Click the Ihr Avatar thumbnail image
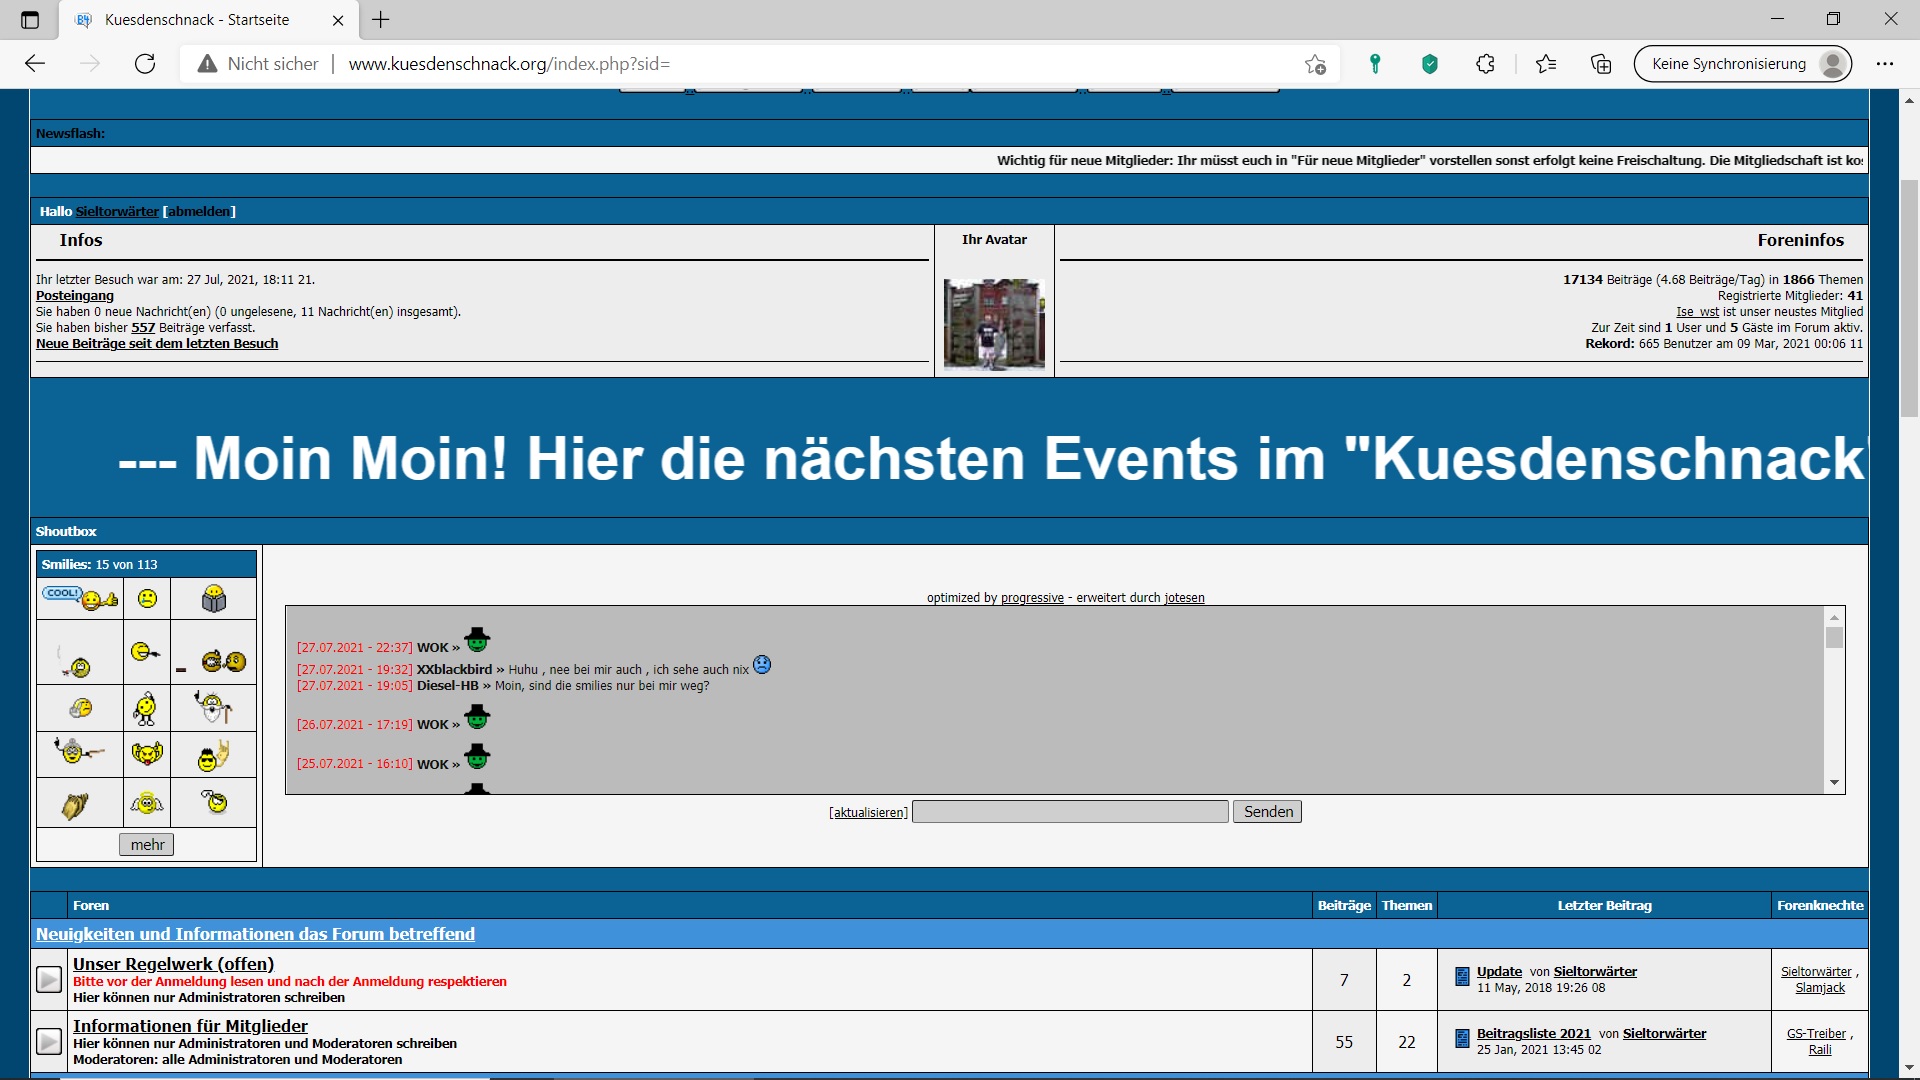 click(x=994, y=323)
